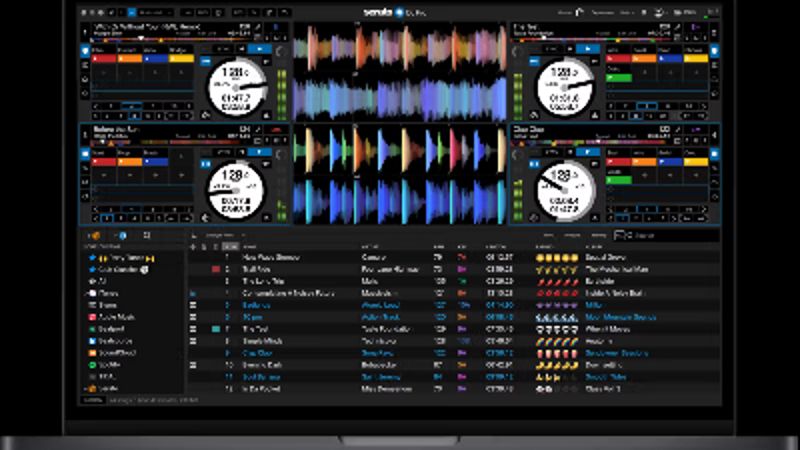The image size is (800, 450).
Task: Click eject icon on the top-left deck
Action: [x=266, y=116]
